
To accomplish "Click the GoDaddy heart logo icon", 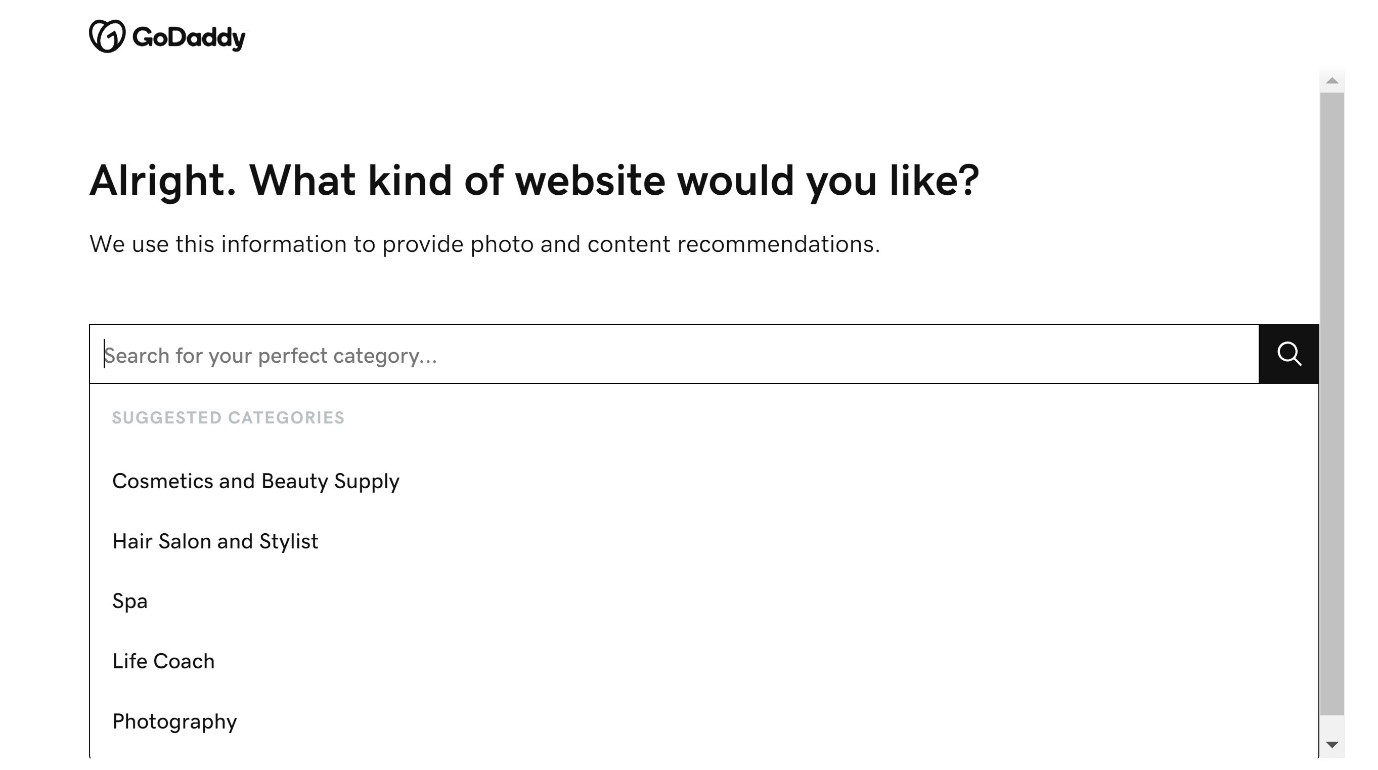I will 107,37.
